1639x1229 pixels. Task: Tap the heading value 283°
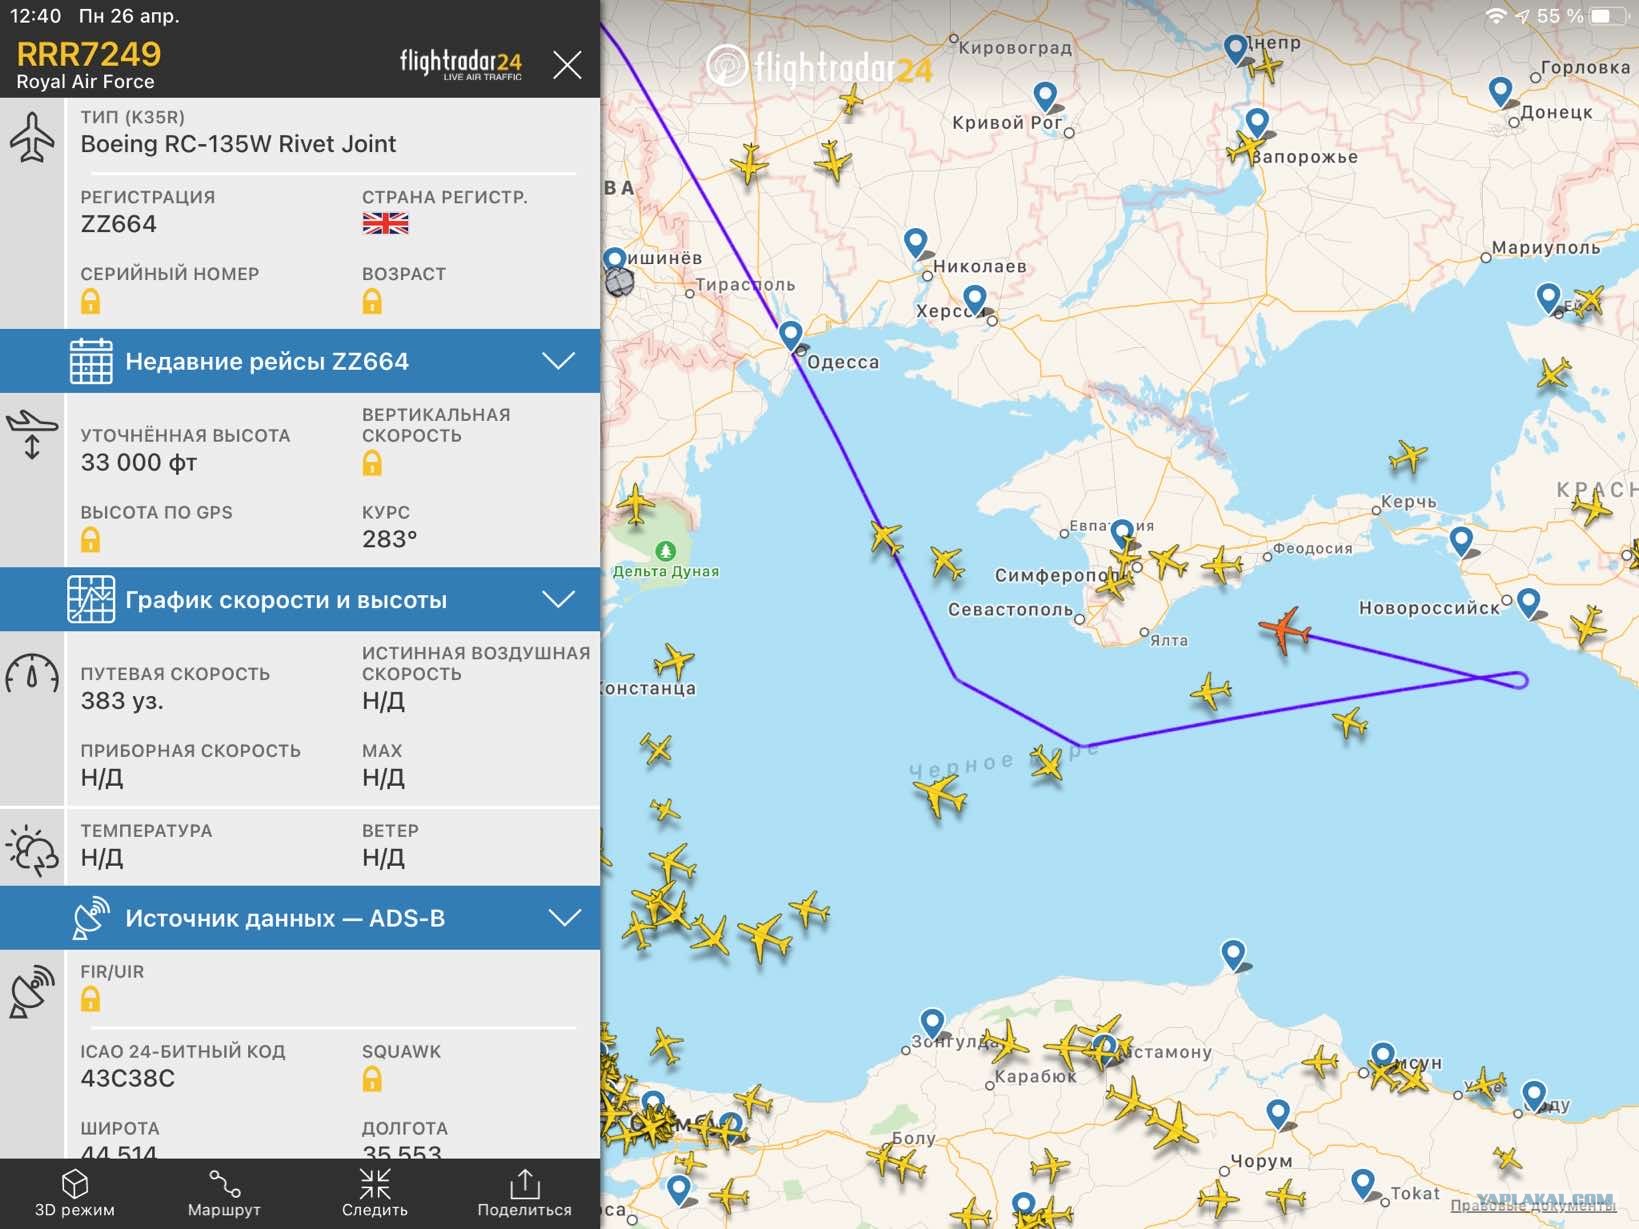pos(390,540)
